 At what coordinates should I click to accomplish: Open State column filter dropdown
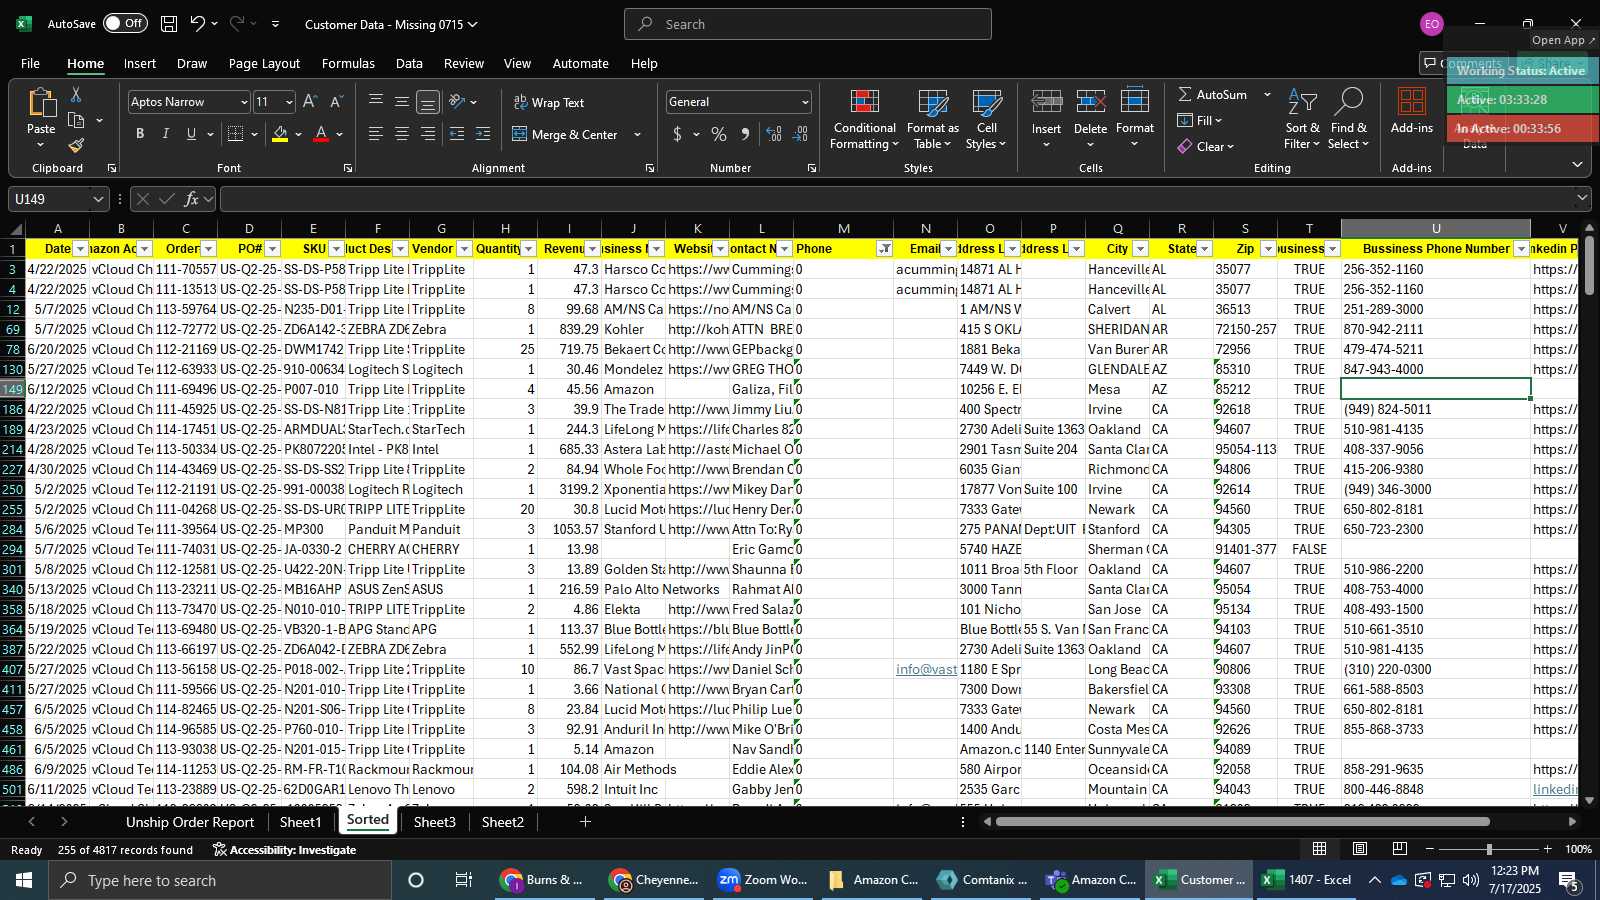point(1204,249)
